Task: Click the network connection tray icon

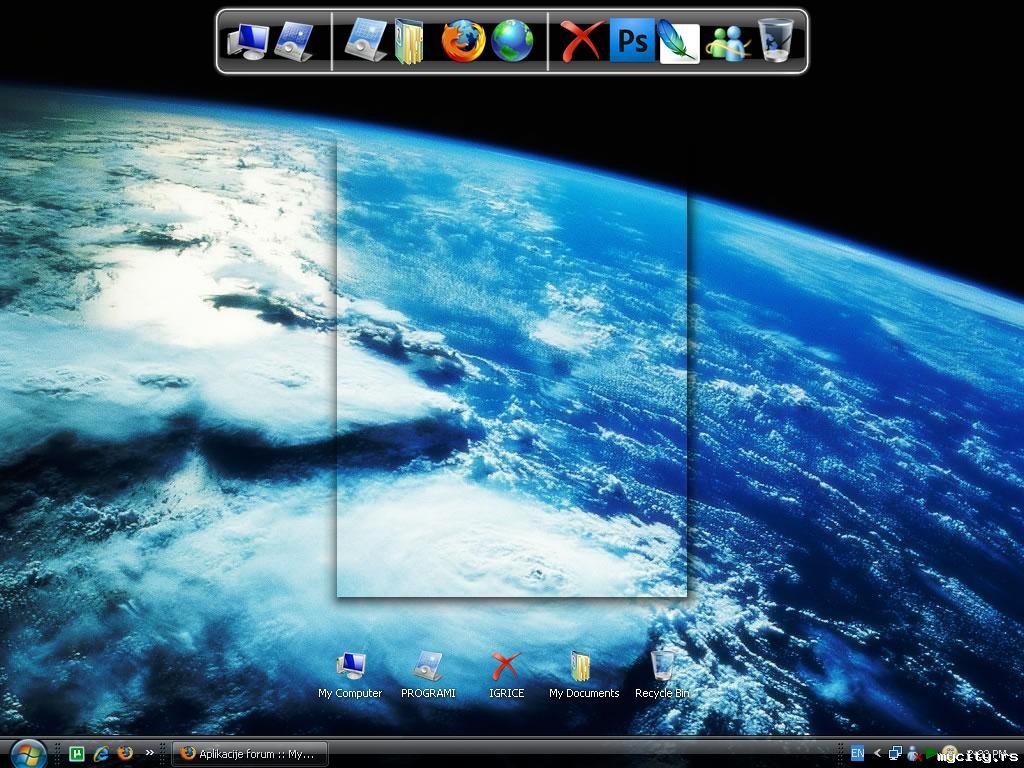Action: pyautogui.click(x=895, y=754)
